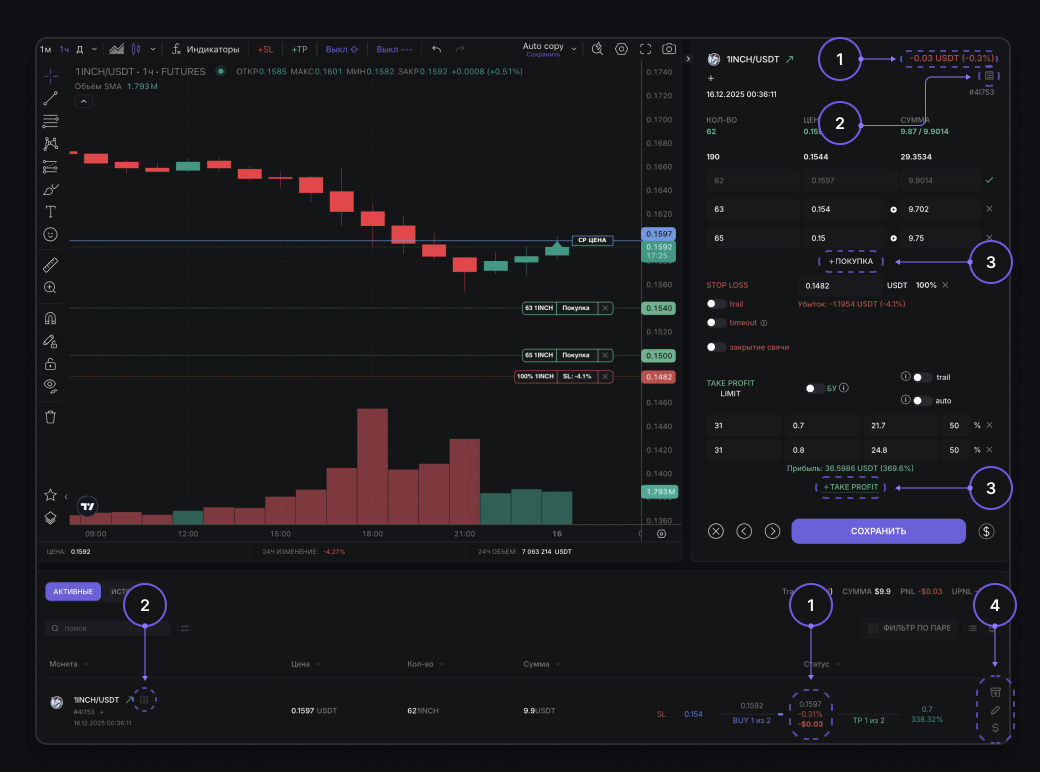Switch to the 'Активные' tab
The image size is (1040, 772).
72,592
